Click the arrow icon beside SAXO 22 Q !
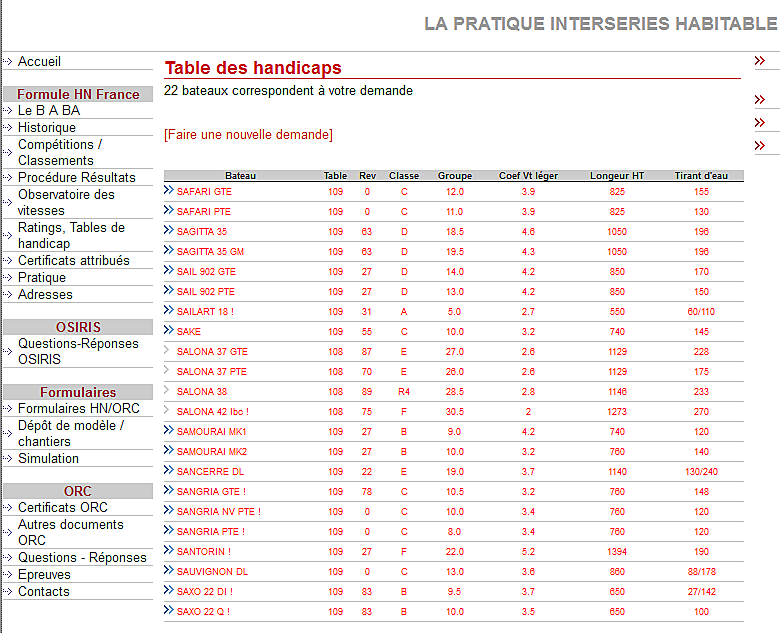Screen dimensions: 780x633 (168, 610)
